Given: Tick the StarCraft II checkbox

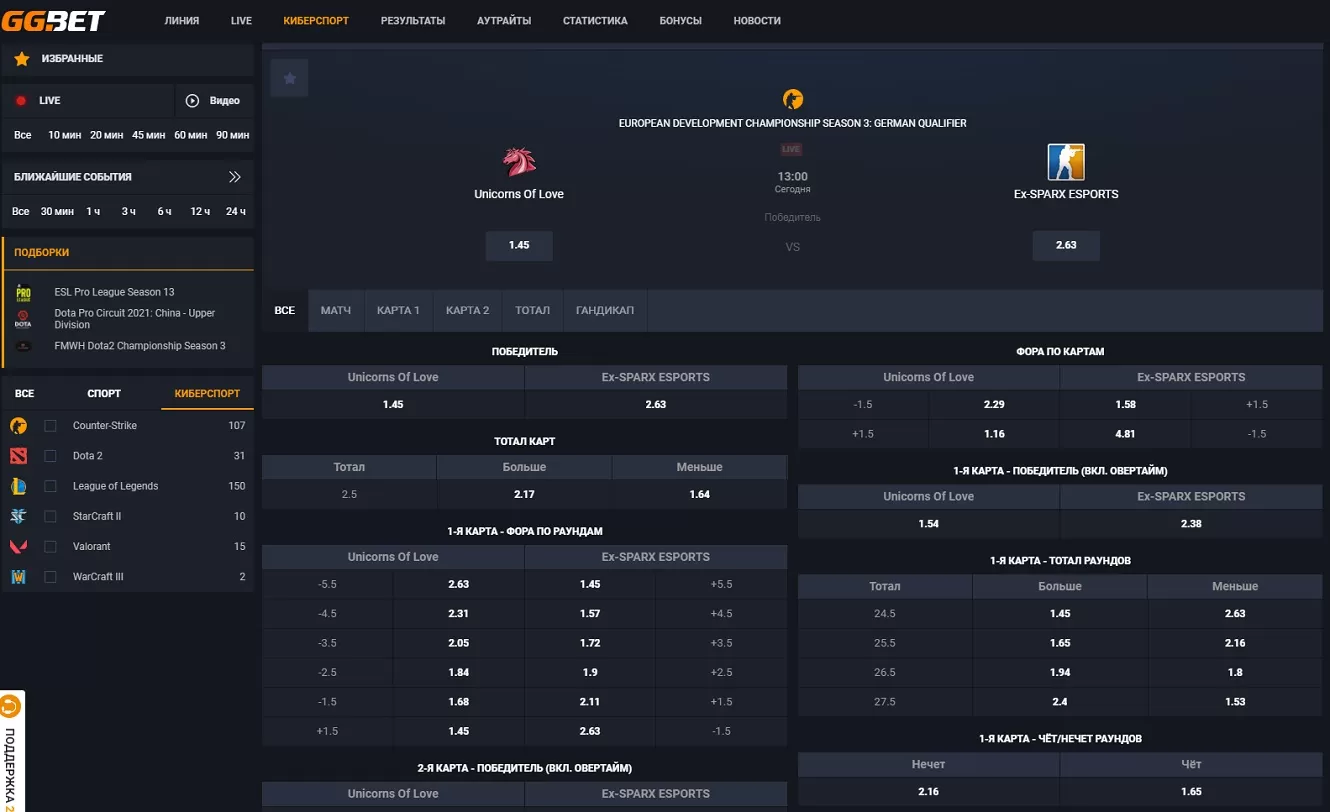Looking at the screenshot, I should [50, 517].
